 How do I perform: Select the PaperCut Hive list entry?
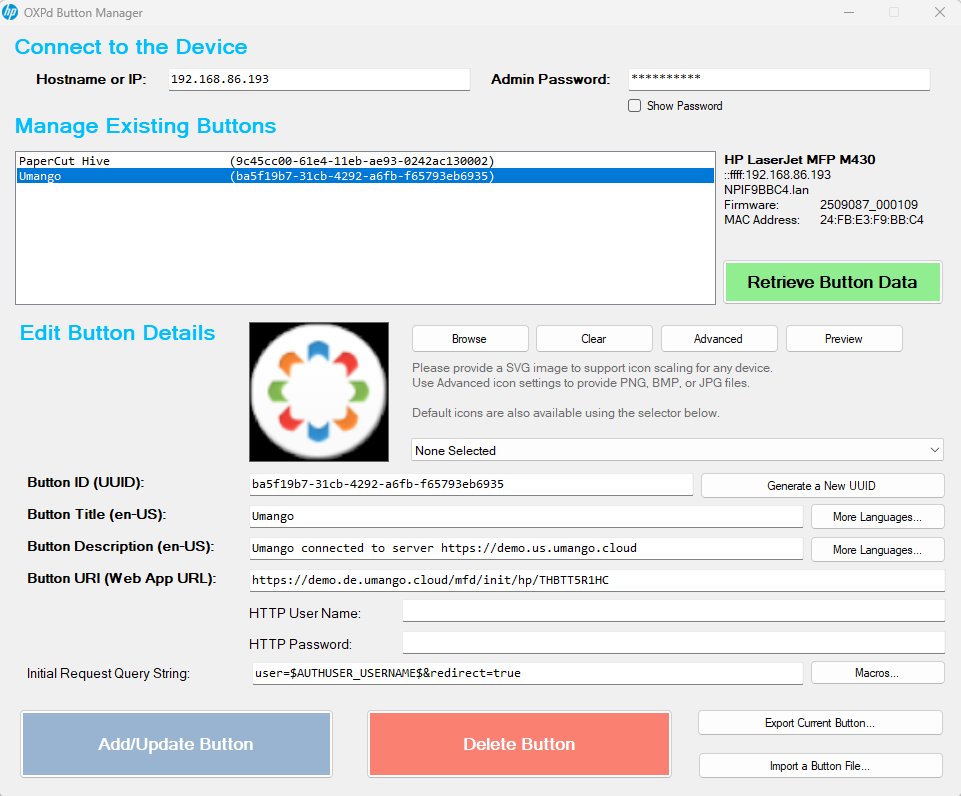pos(365,161)
